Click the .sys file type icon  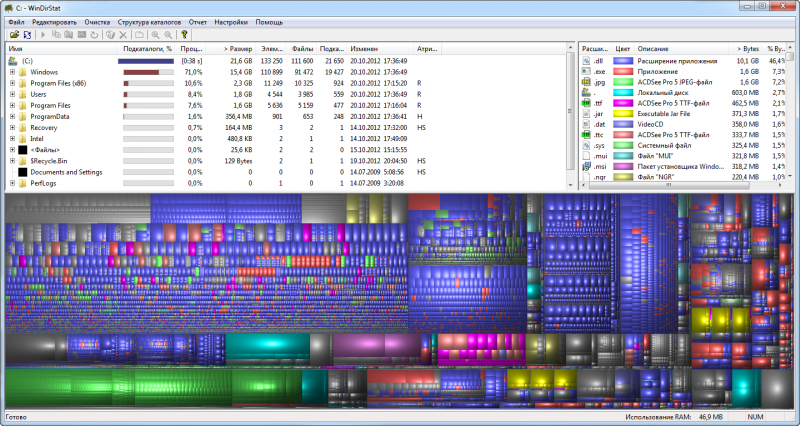[x=586, y=145]
